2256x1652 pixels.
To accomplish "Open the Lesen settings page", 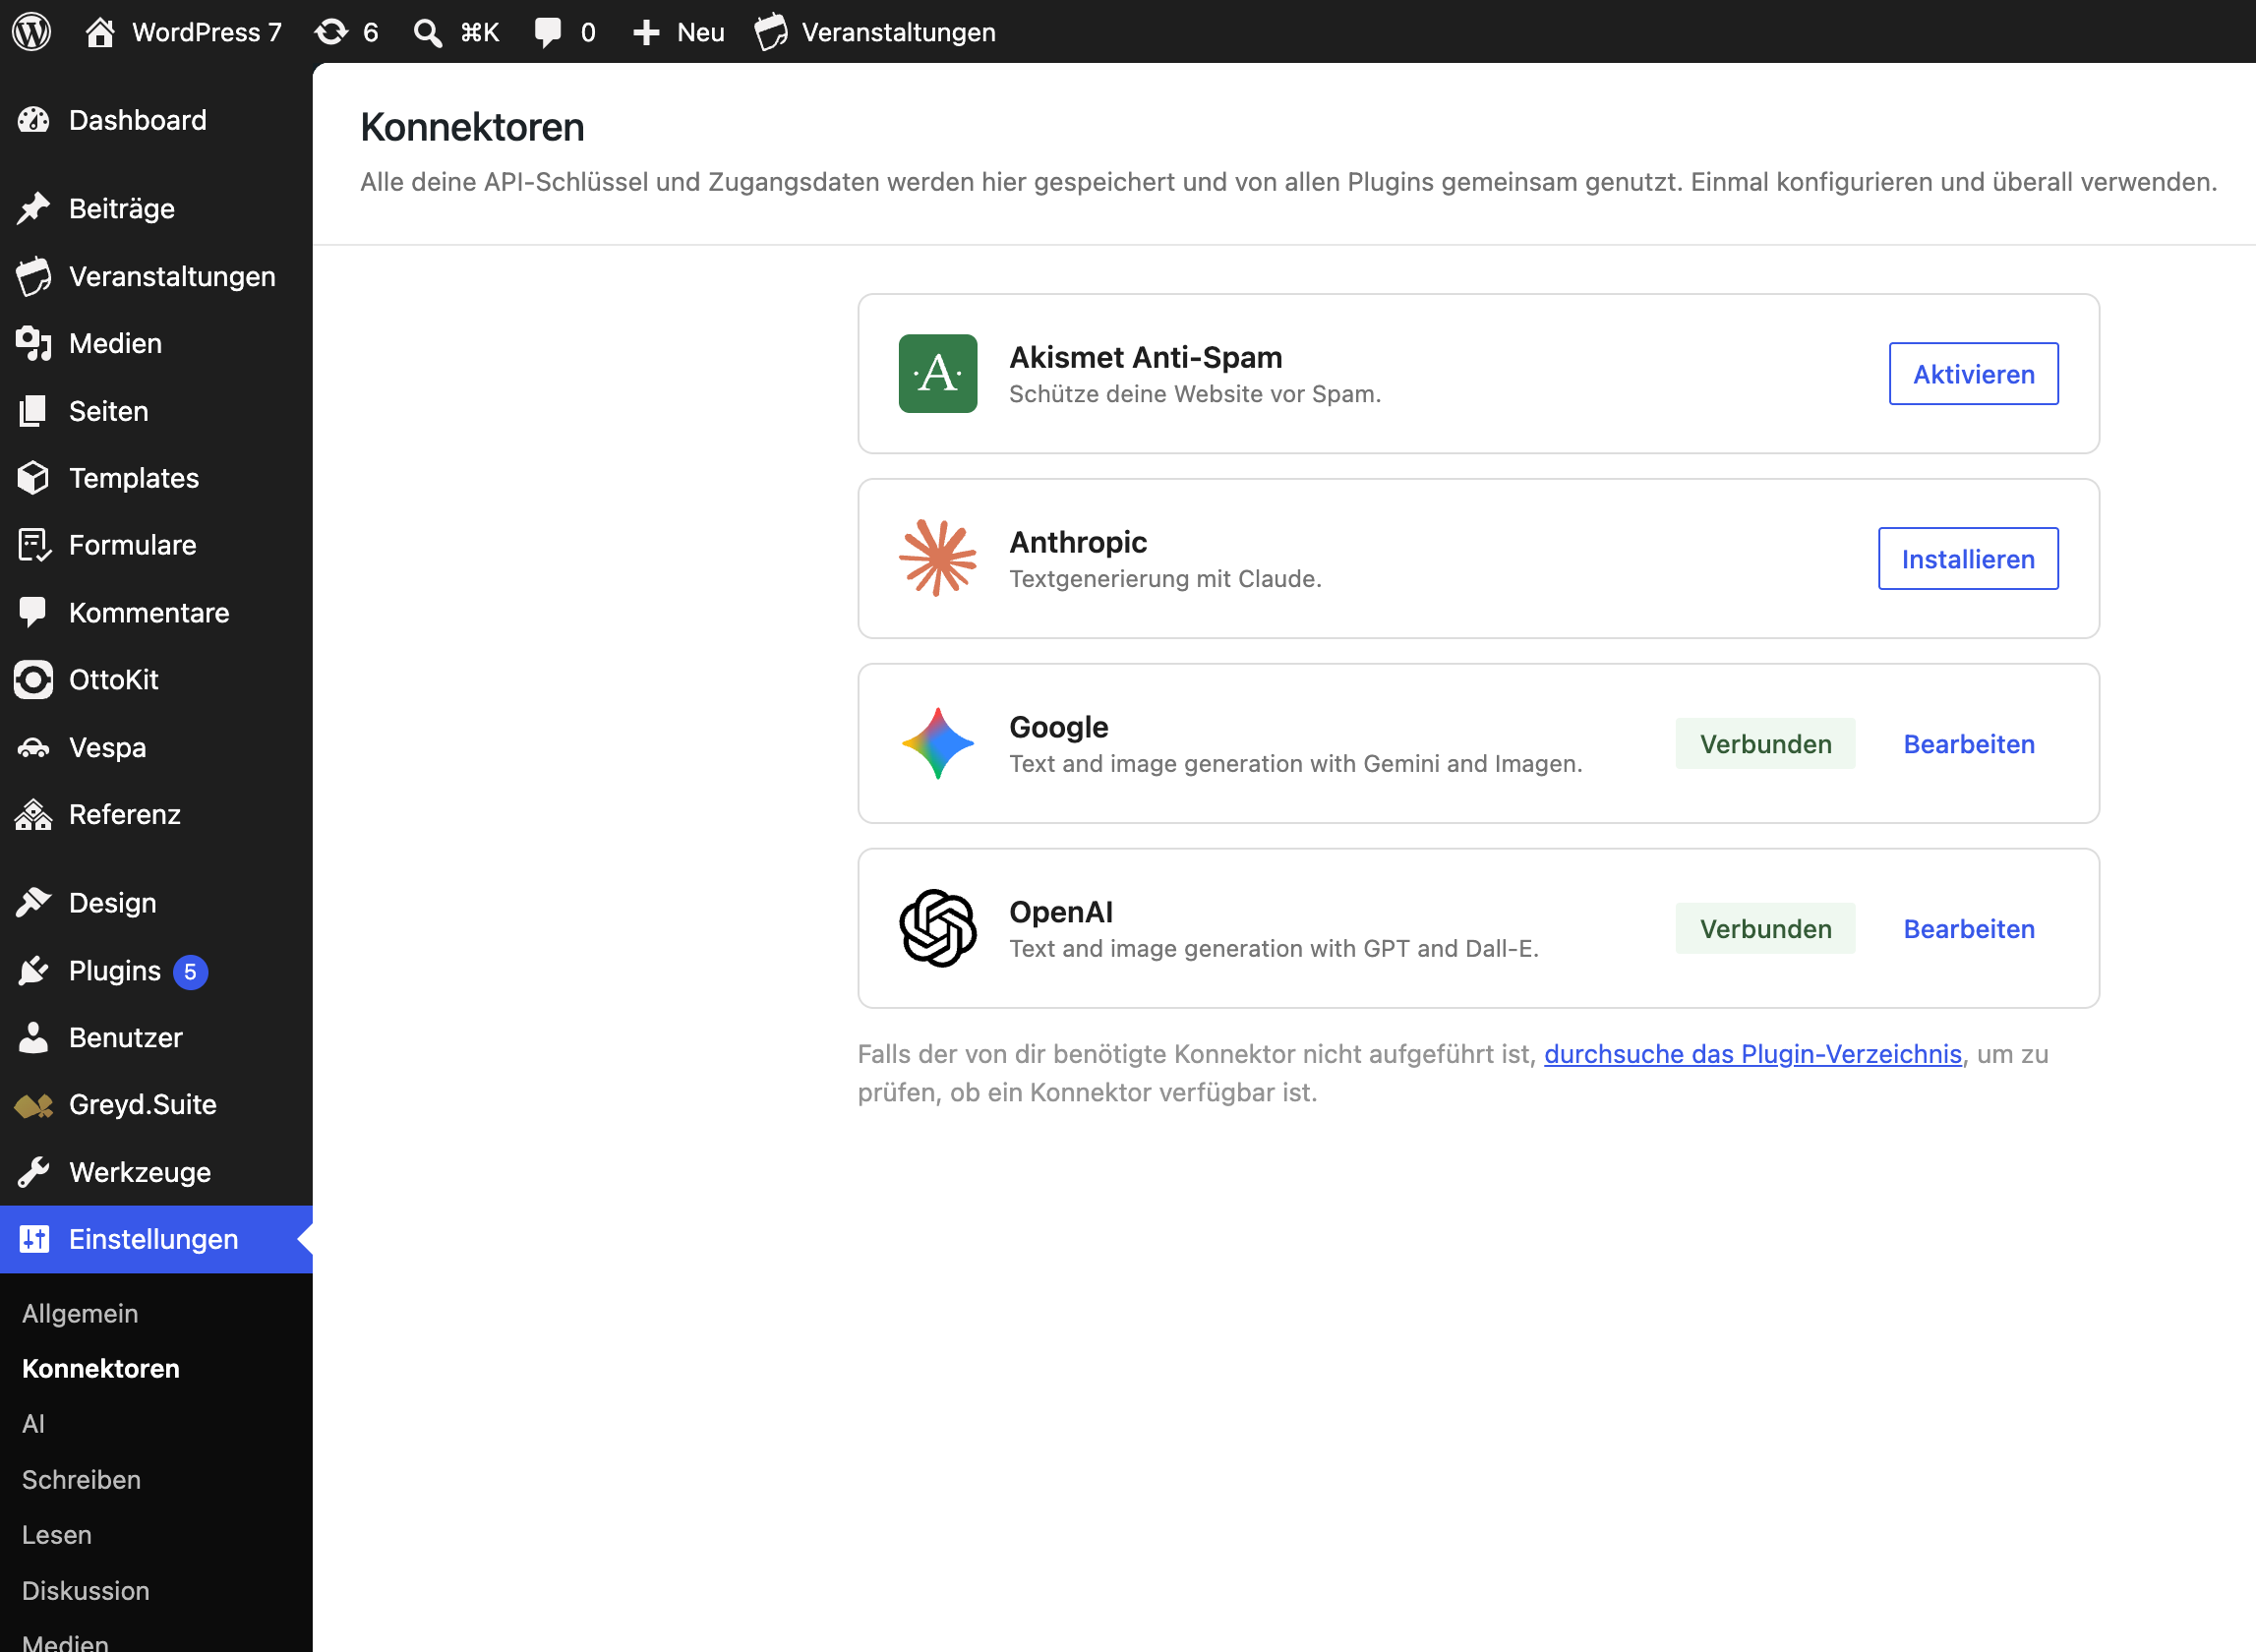I will pos(57,1534).
